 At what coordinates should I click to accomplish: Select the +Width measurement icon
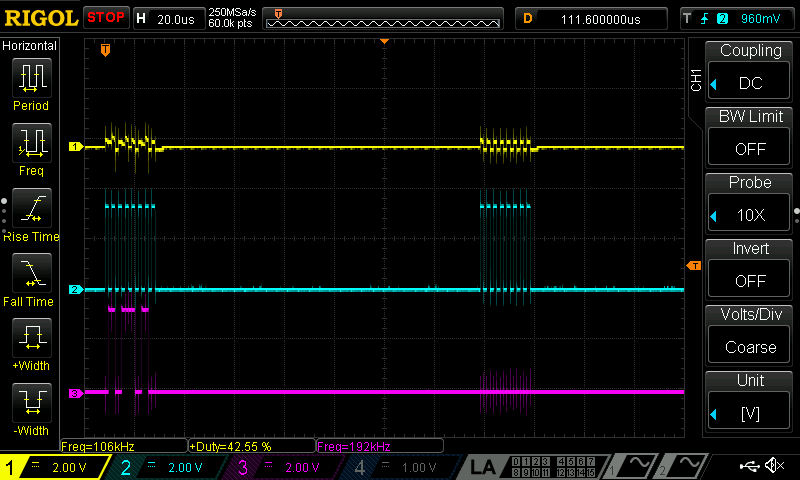pos(32,337)
